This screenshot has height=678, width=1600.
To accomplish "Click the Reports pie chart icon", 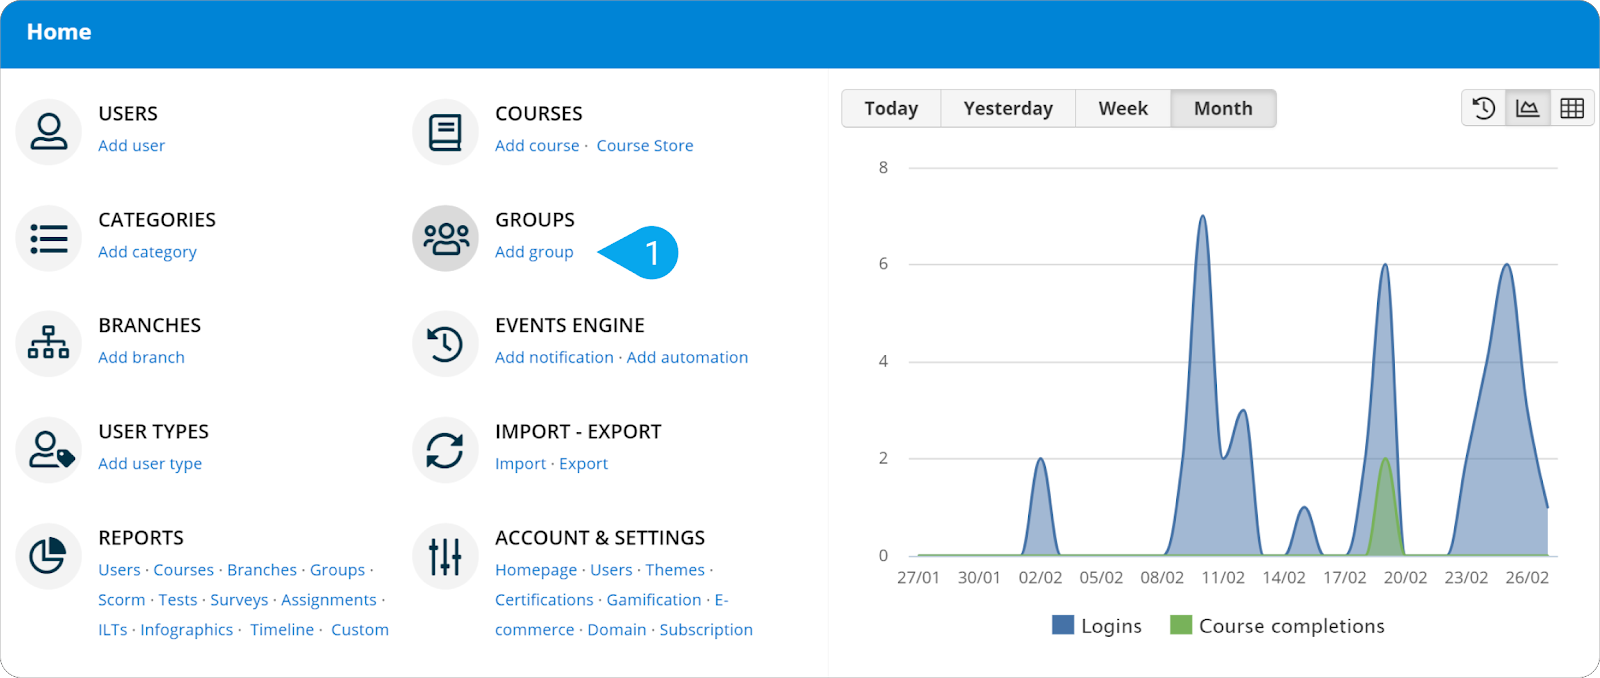I will pos(48,556).
